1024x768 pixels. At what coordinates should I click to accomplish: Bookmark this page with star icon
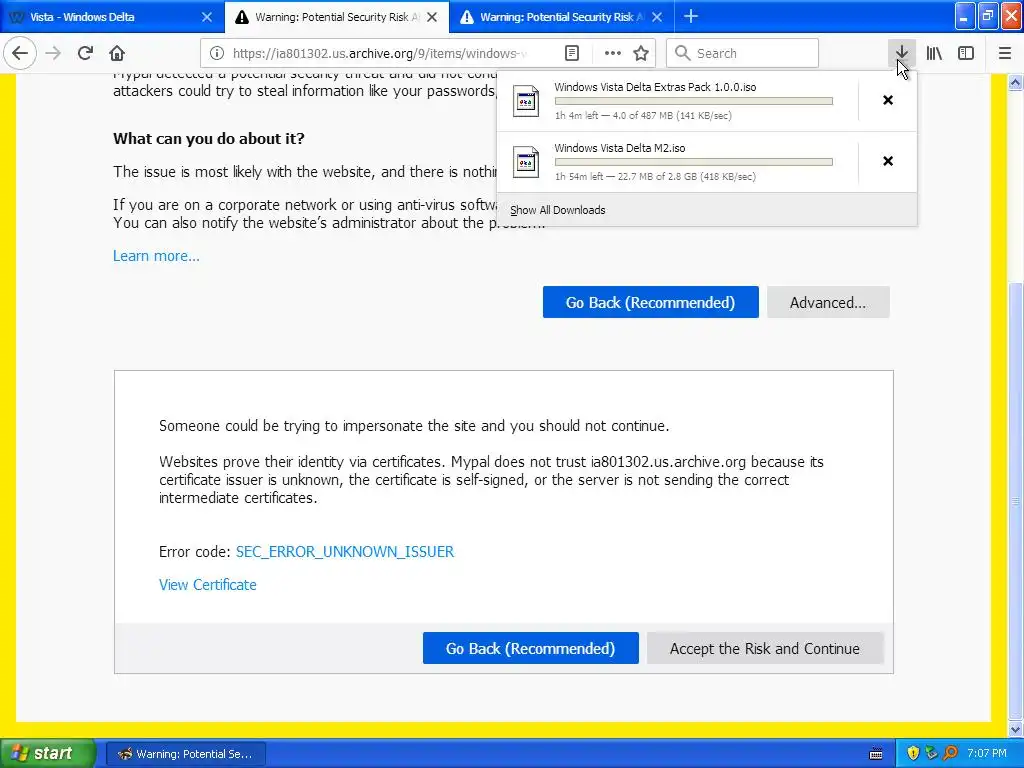[641, 53]
